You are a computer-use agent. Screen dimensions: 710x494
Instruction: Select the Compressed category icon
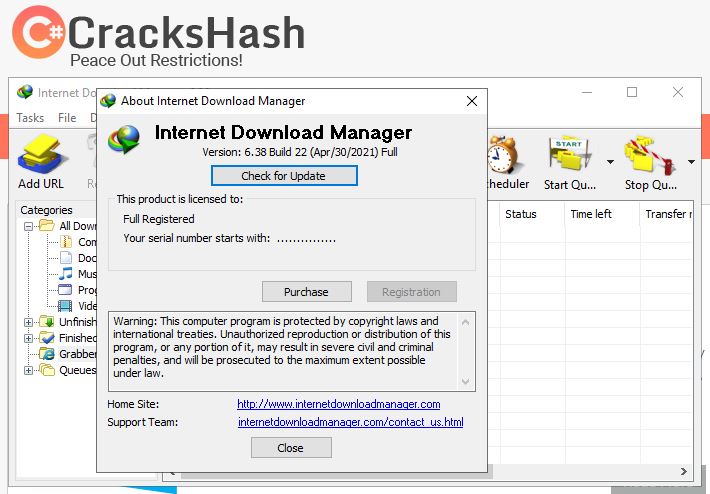pyautogui.click(x=66, y=242)
